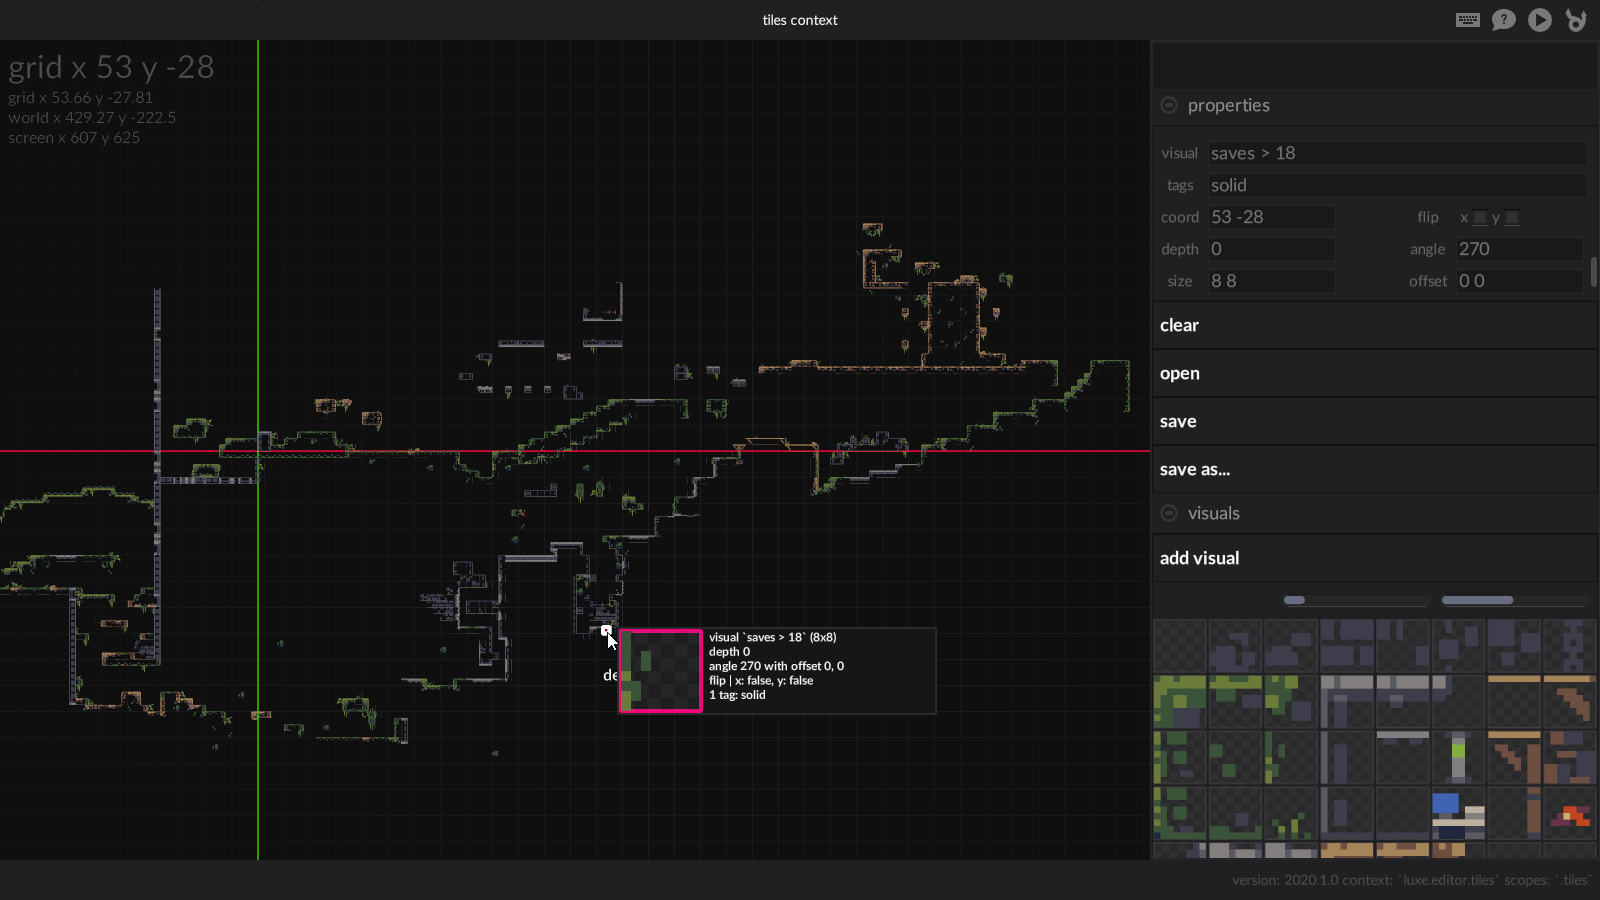Select the grassy corner tile with yellow-green top
The image size is (1600, 900).
(1180, 701)
